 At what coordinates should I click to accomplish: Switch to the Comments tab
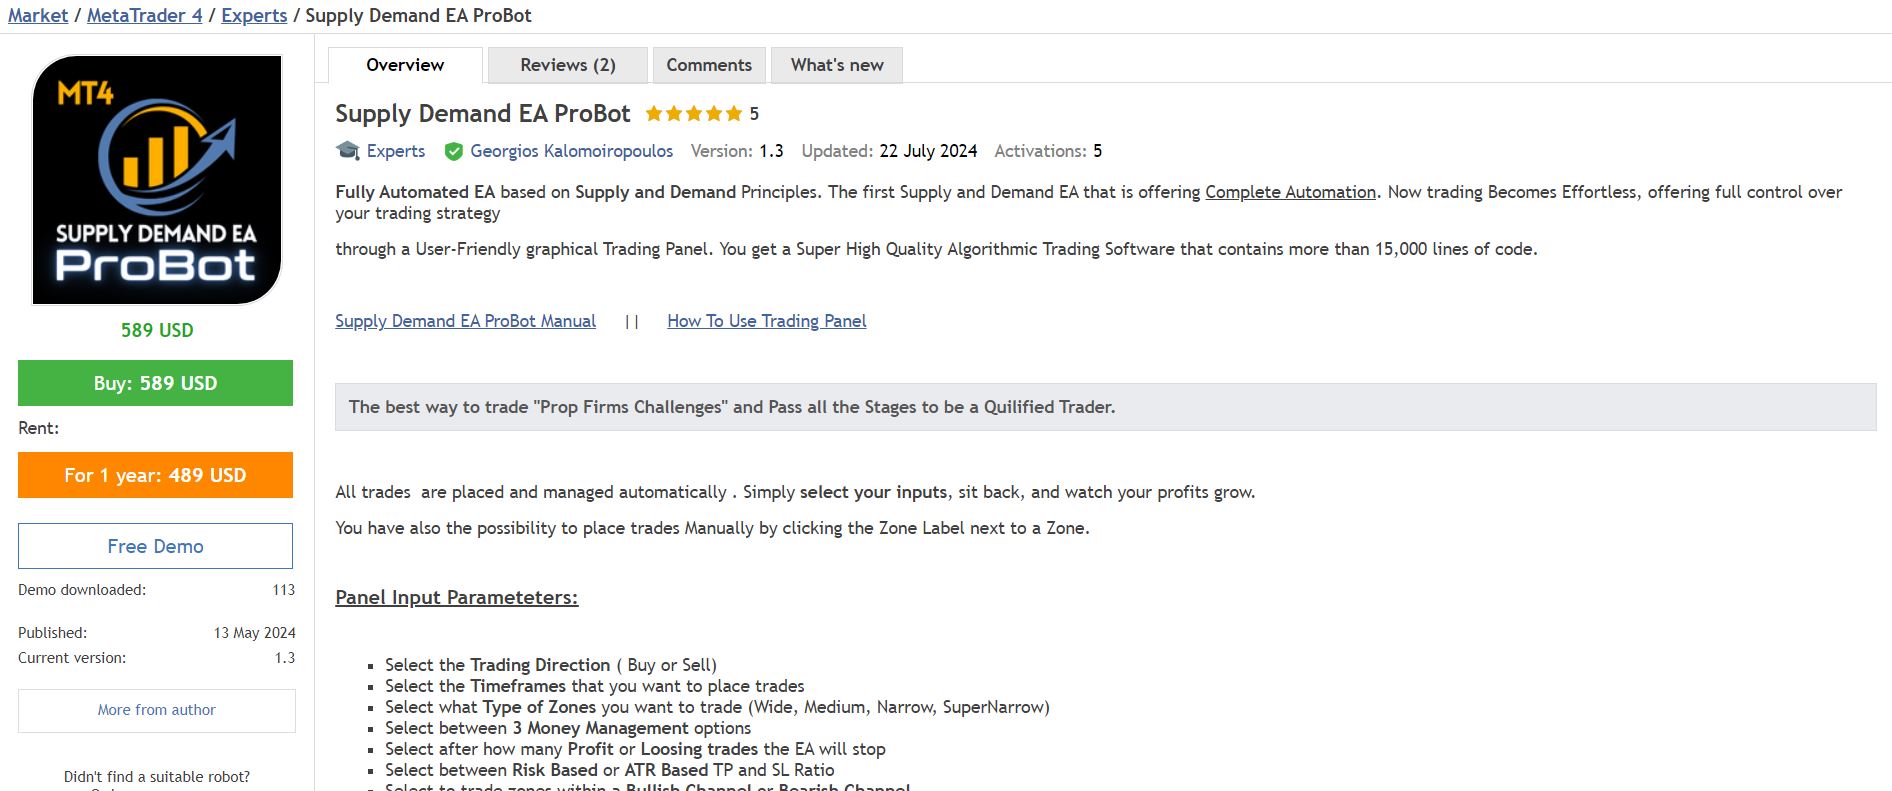(x=709, y=65)
